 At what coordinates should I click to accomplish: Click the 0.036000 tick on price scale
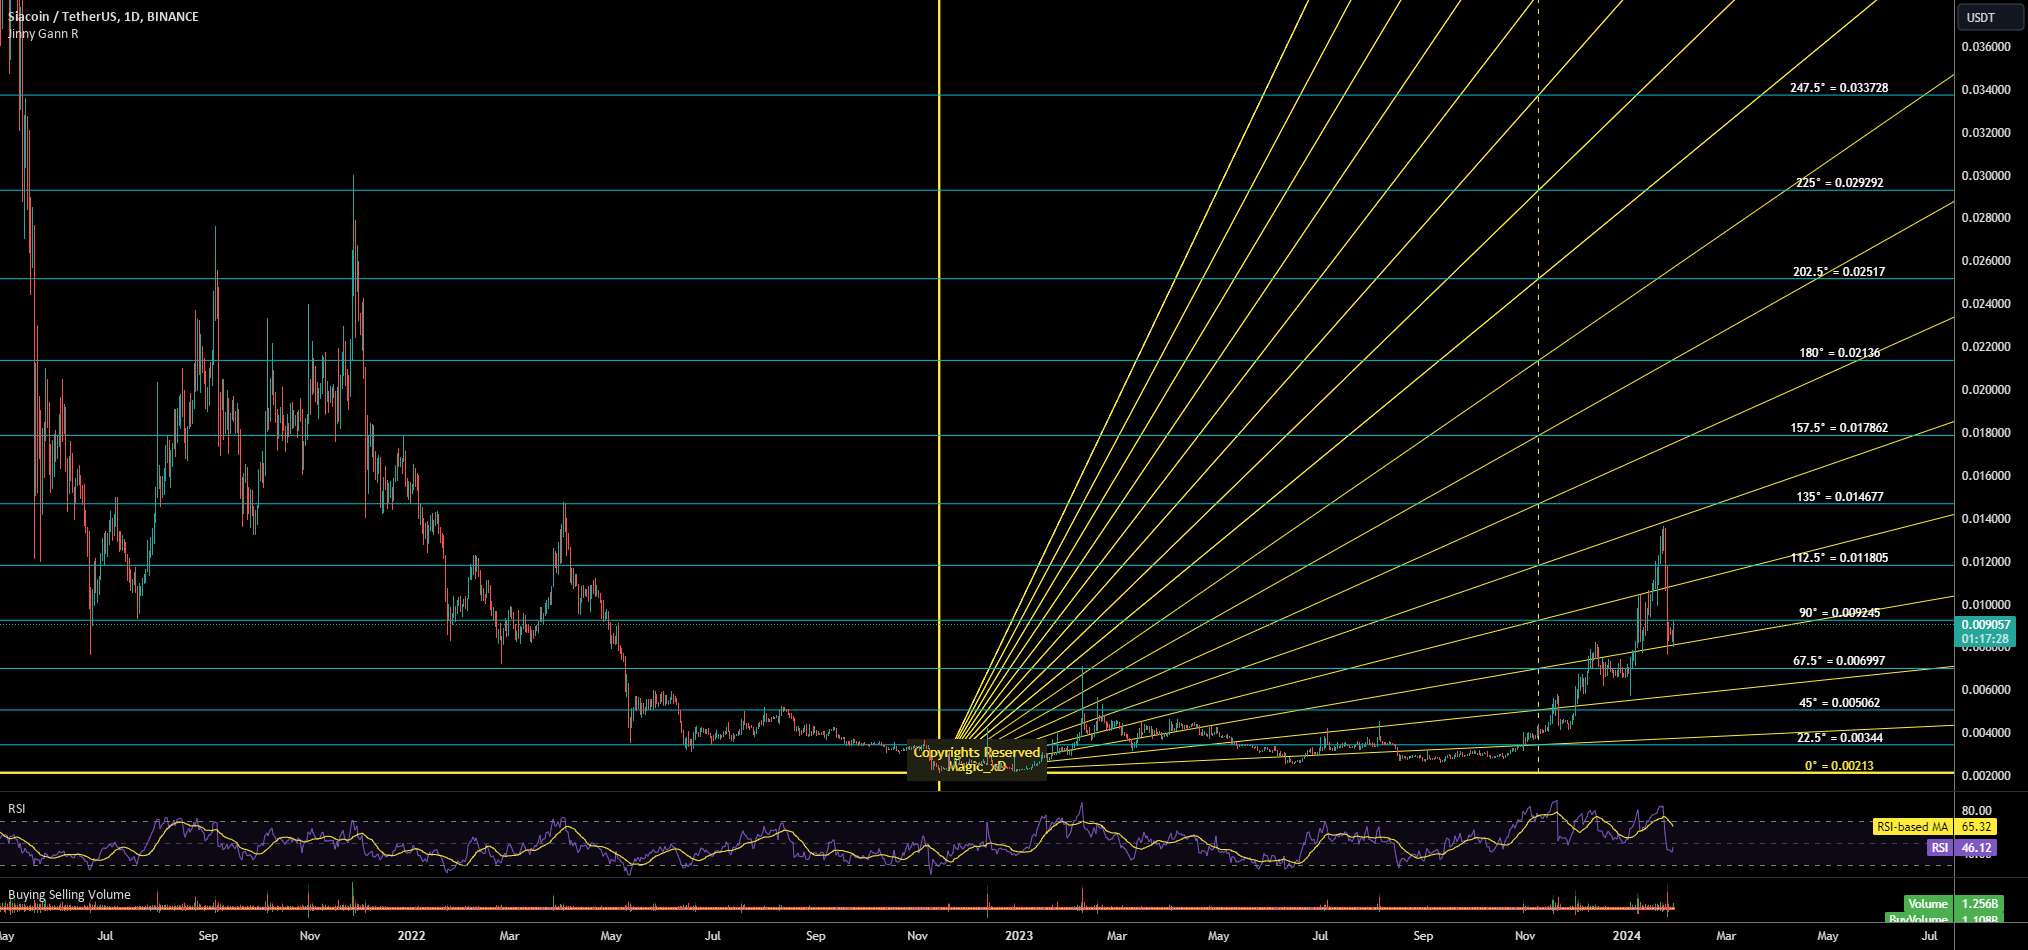(x=1985, y=47)
